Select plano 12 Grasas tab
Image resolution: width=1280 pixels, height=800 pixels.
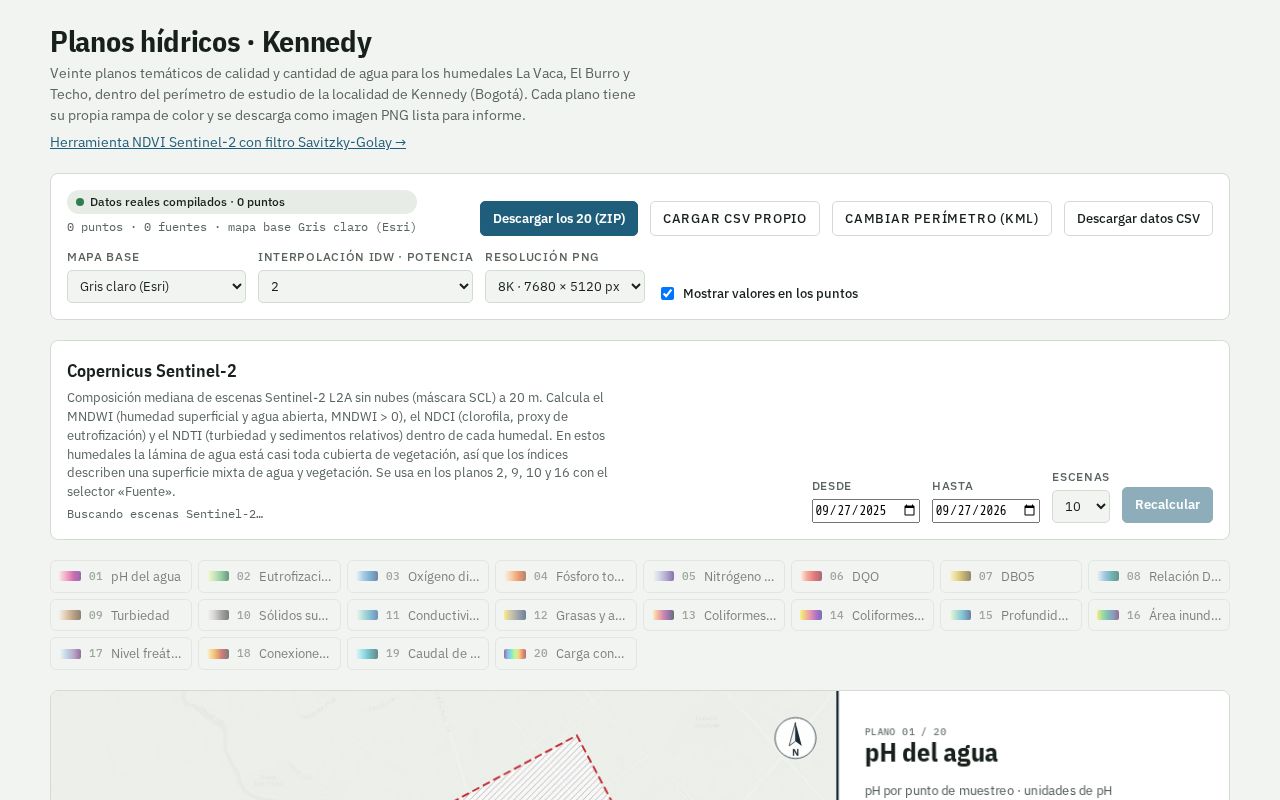[566, 615]
